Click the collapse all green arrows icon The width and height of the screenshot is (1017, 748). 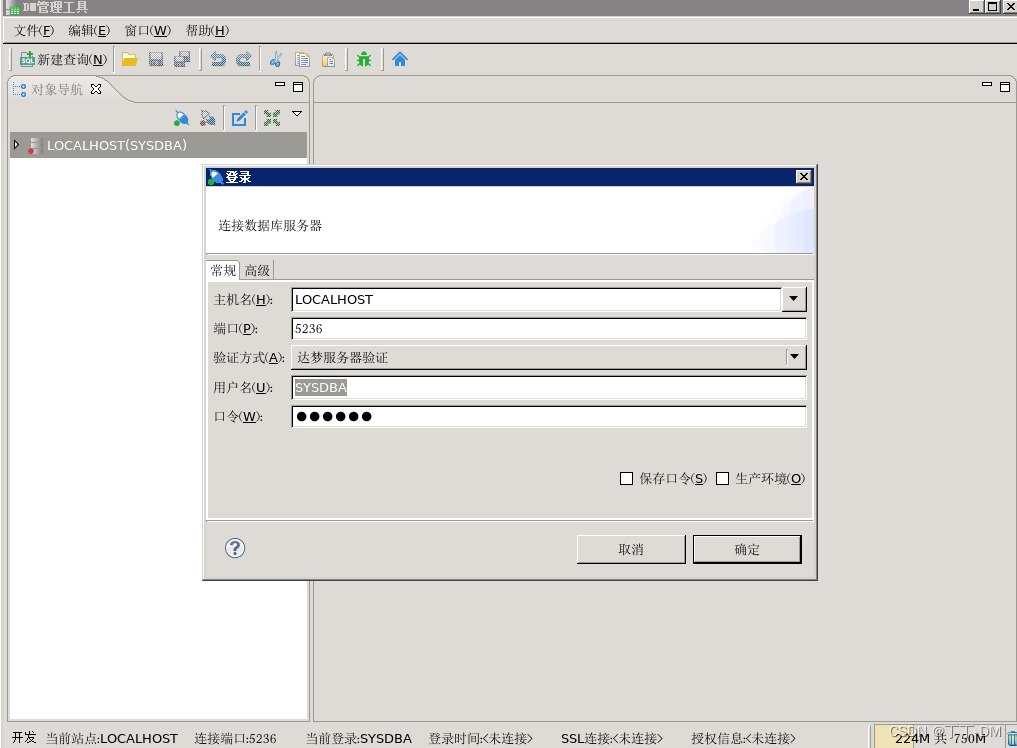[272, 118]
